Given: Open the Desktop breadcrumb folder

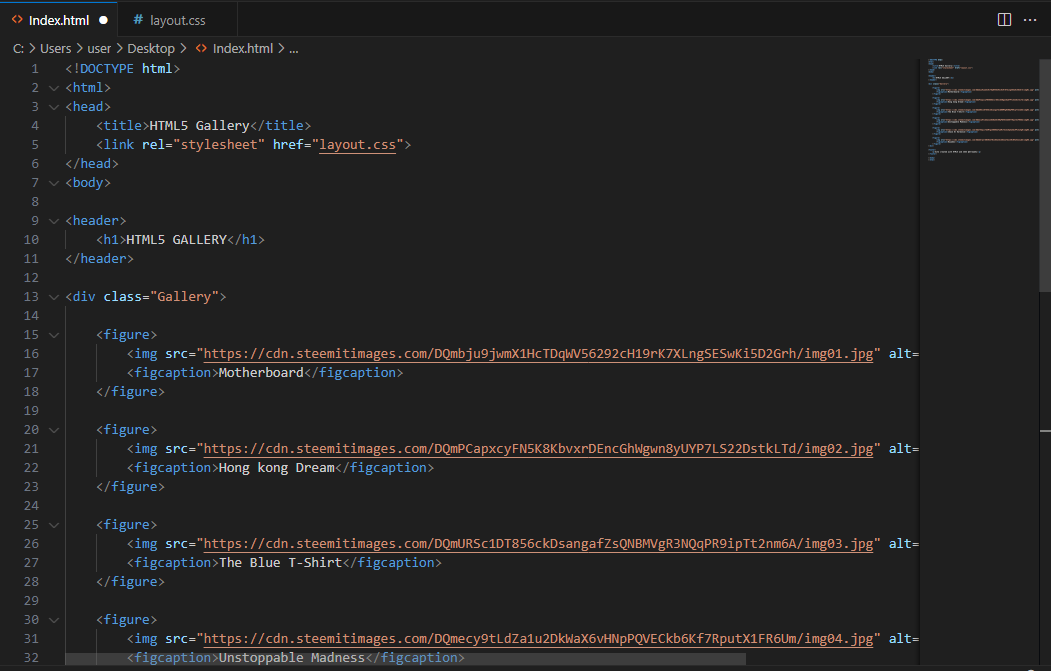Looking at the screenshot, I should 151,48.
